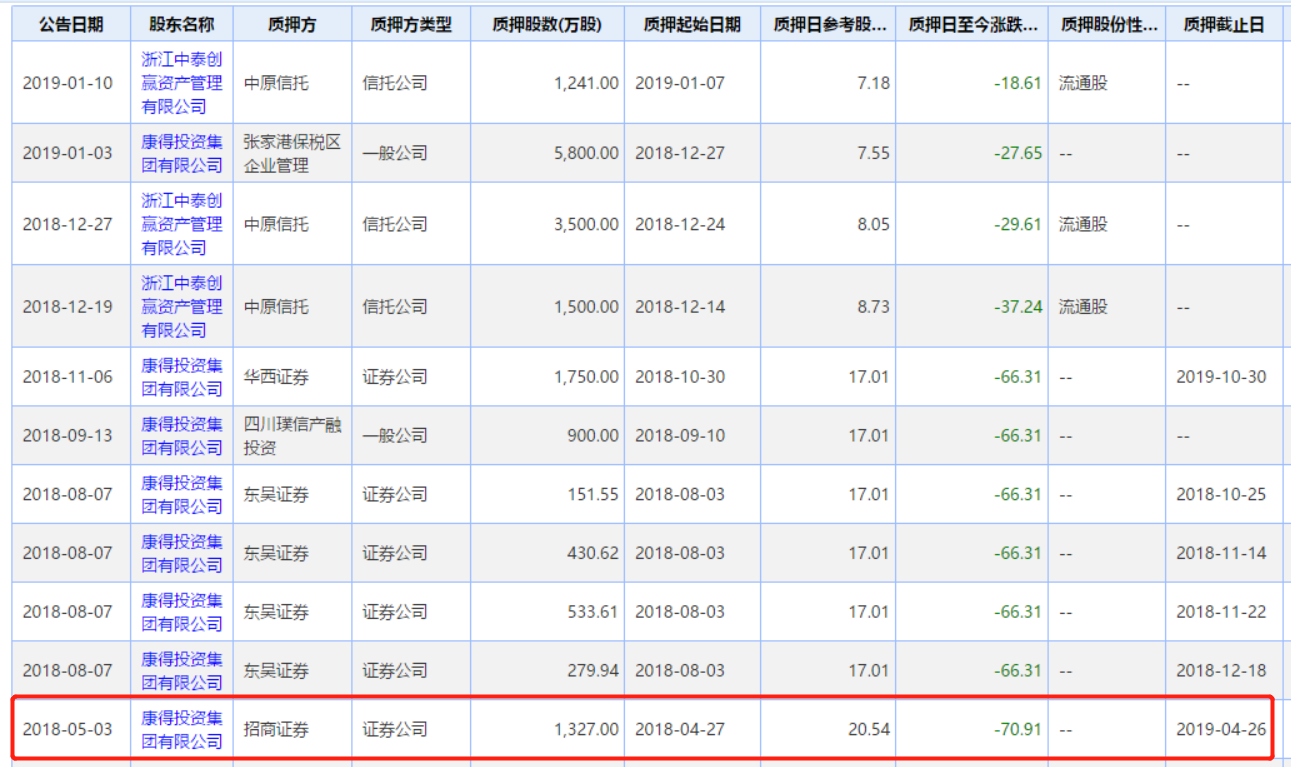Image resolution: width=1291 pixels, height=767 pixels.
Task: Open 康得投资集团 link in the 533.61 row
Action: click(182, 612)
